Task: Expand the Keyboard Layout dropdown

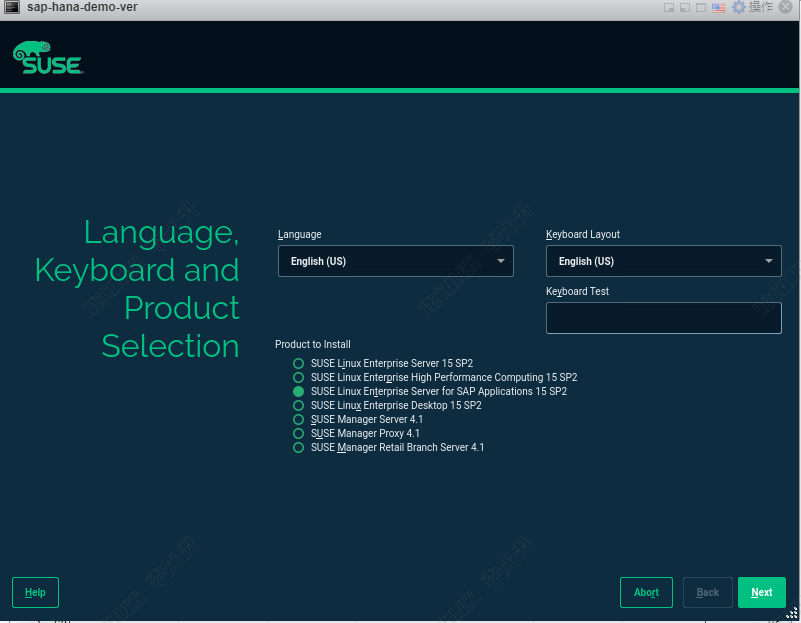Action: tap(663, 261)
